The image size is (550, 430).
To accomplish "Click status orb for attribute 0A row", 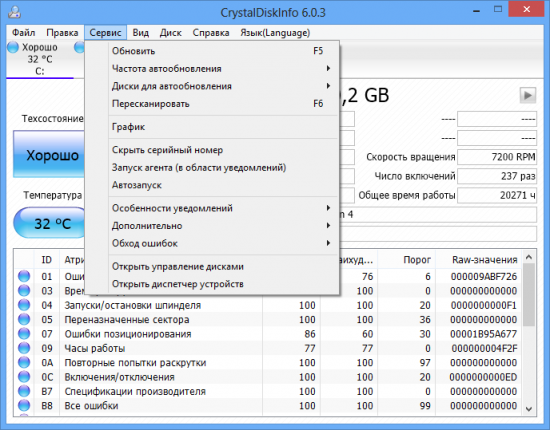I will 24,363.
